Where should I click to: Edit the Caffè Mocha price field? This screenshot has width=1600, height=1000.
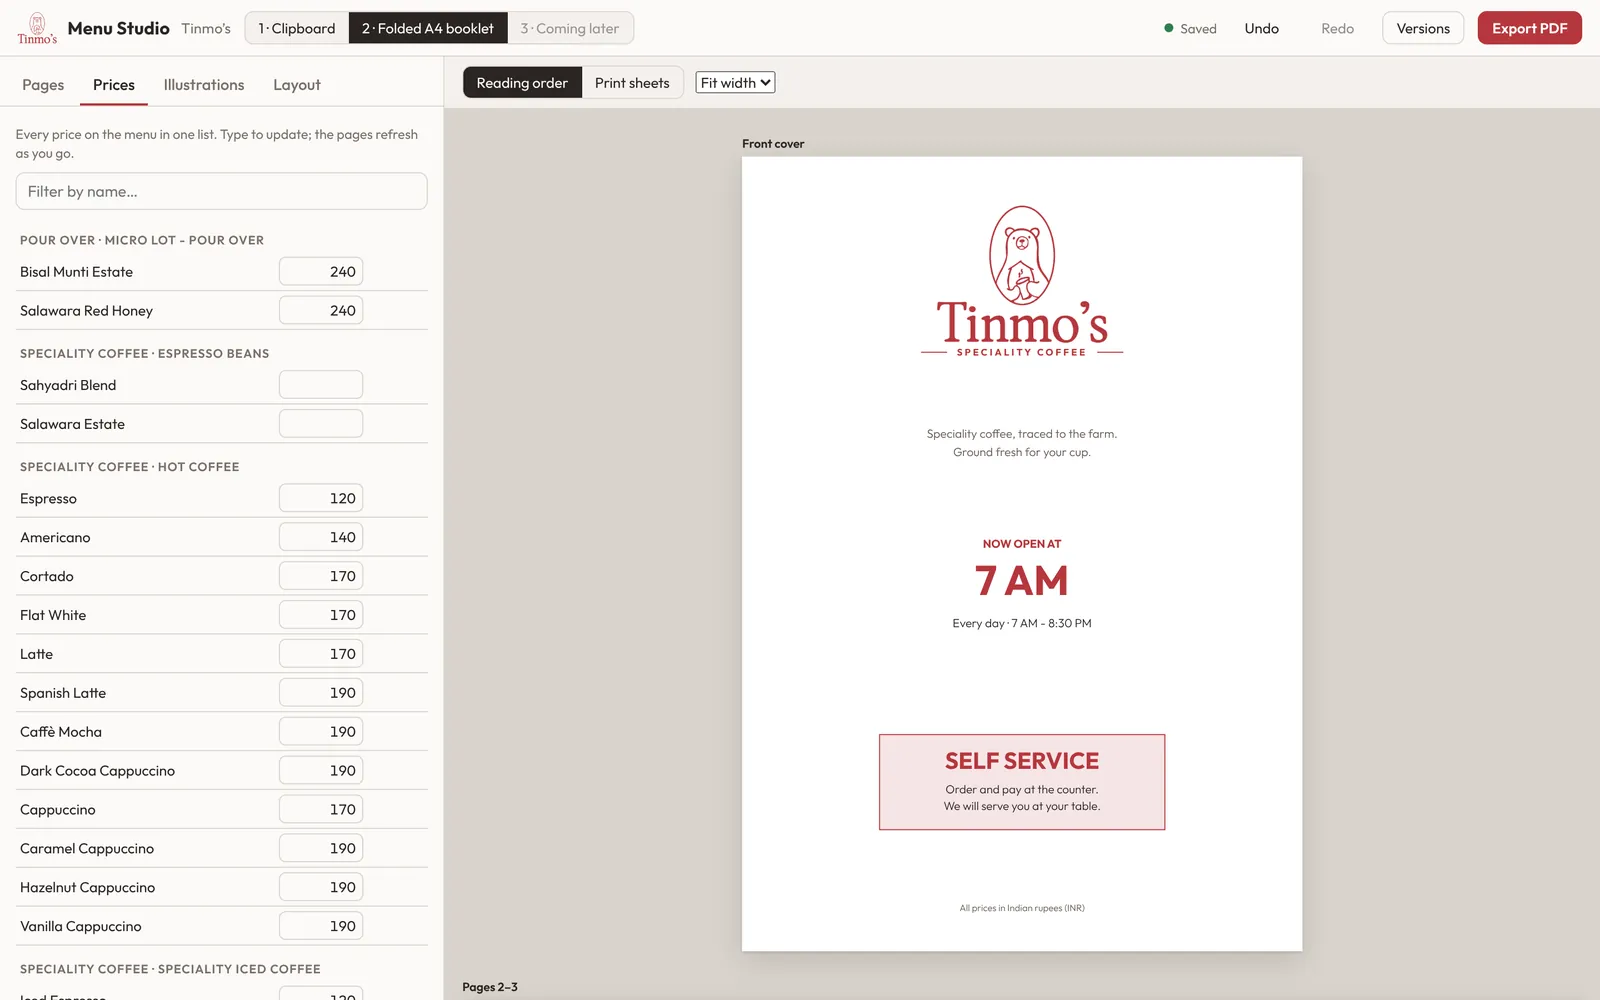[321, 732]
